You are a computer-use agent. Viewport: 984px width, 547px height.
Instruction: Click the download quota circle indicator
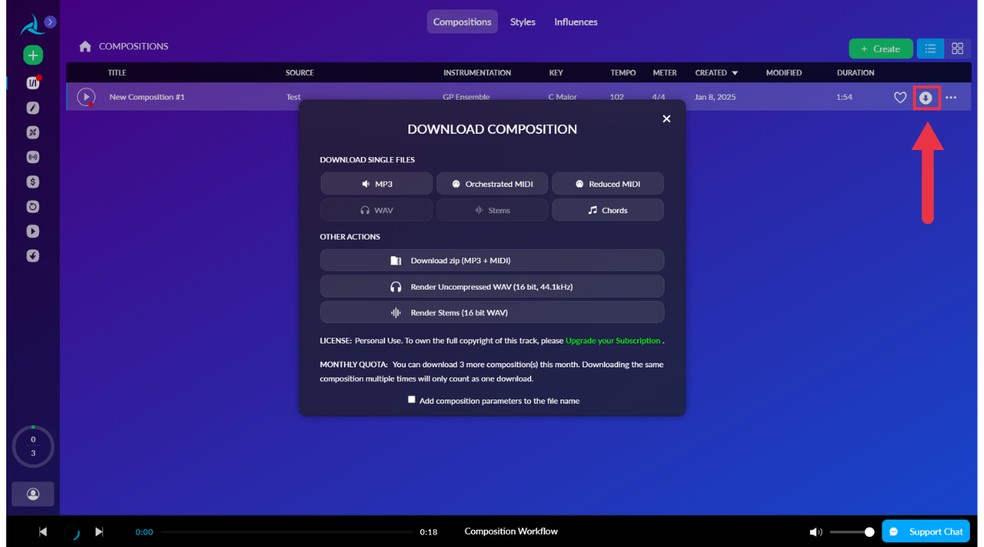tap(33, 446)
